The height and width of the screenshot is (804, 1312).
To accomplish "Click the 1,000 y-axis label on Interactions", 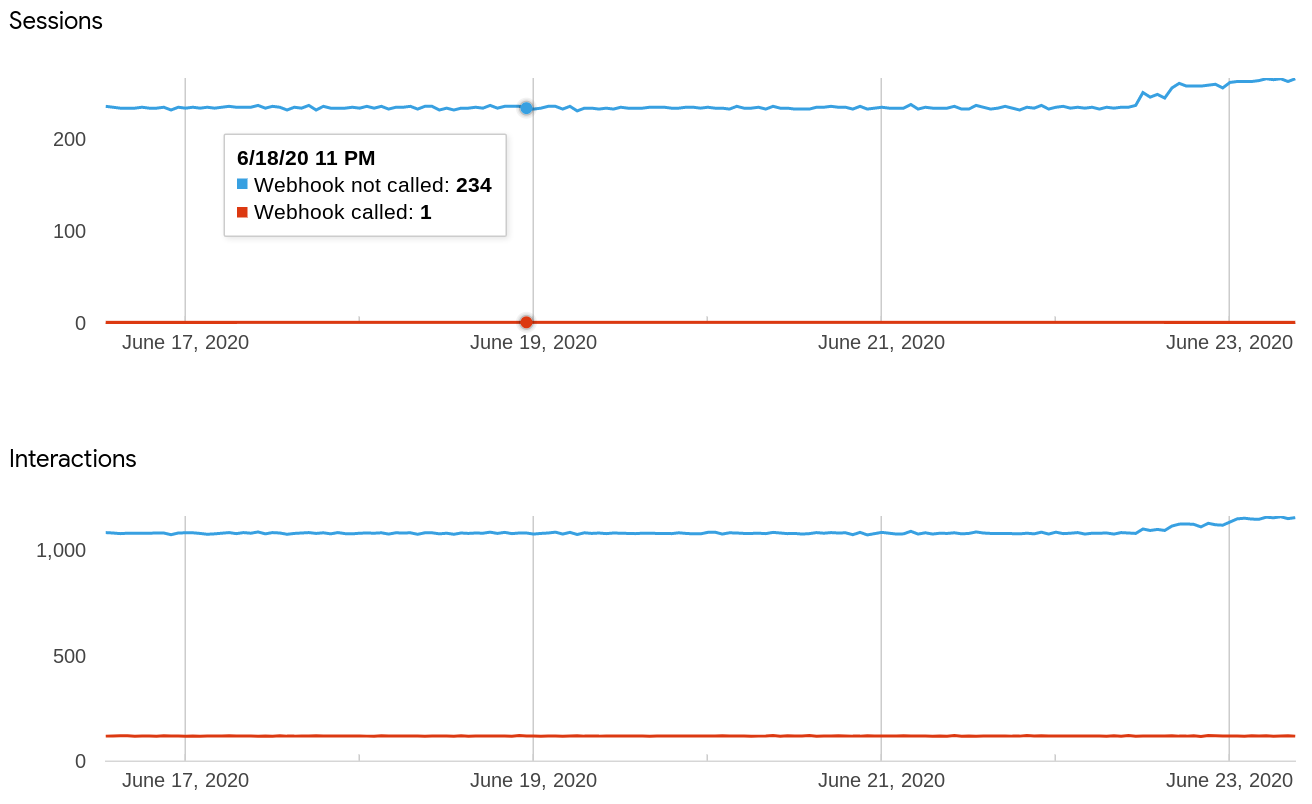I will [60, 550].
